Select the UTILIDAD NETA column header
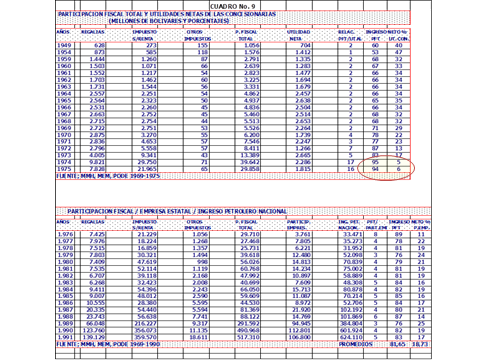 click(298, 35)
